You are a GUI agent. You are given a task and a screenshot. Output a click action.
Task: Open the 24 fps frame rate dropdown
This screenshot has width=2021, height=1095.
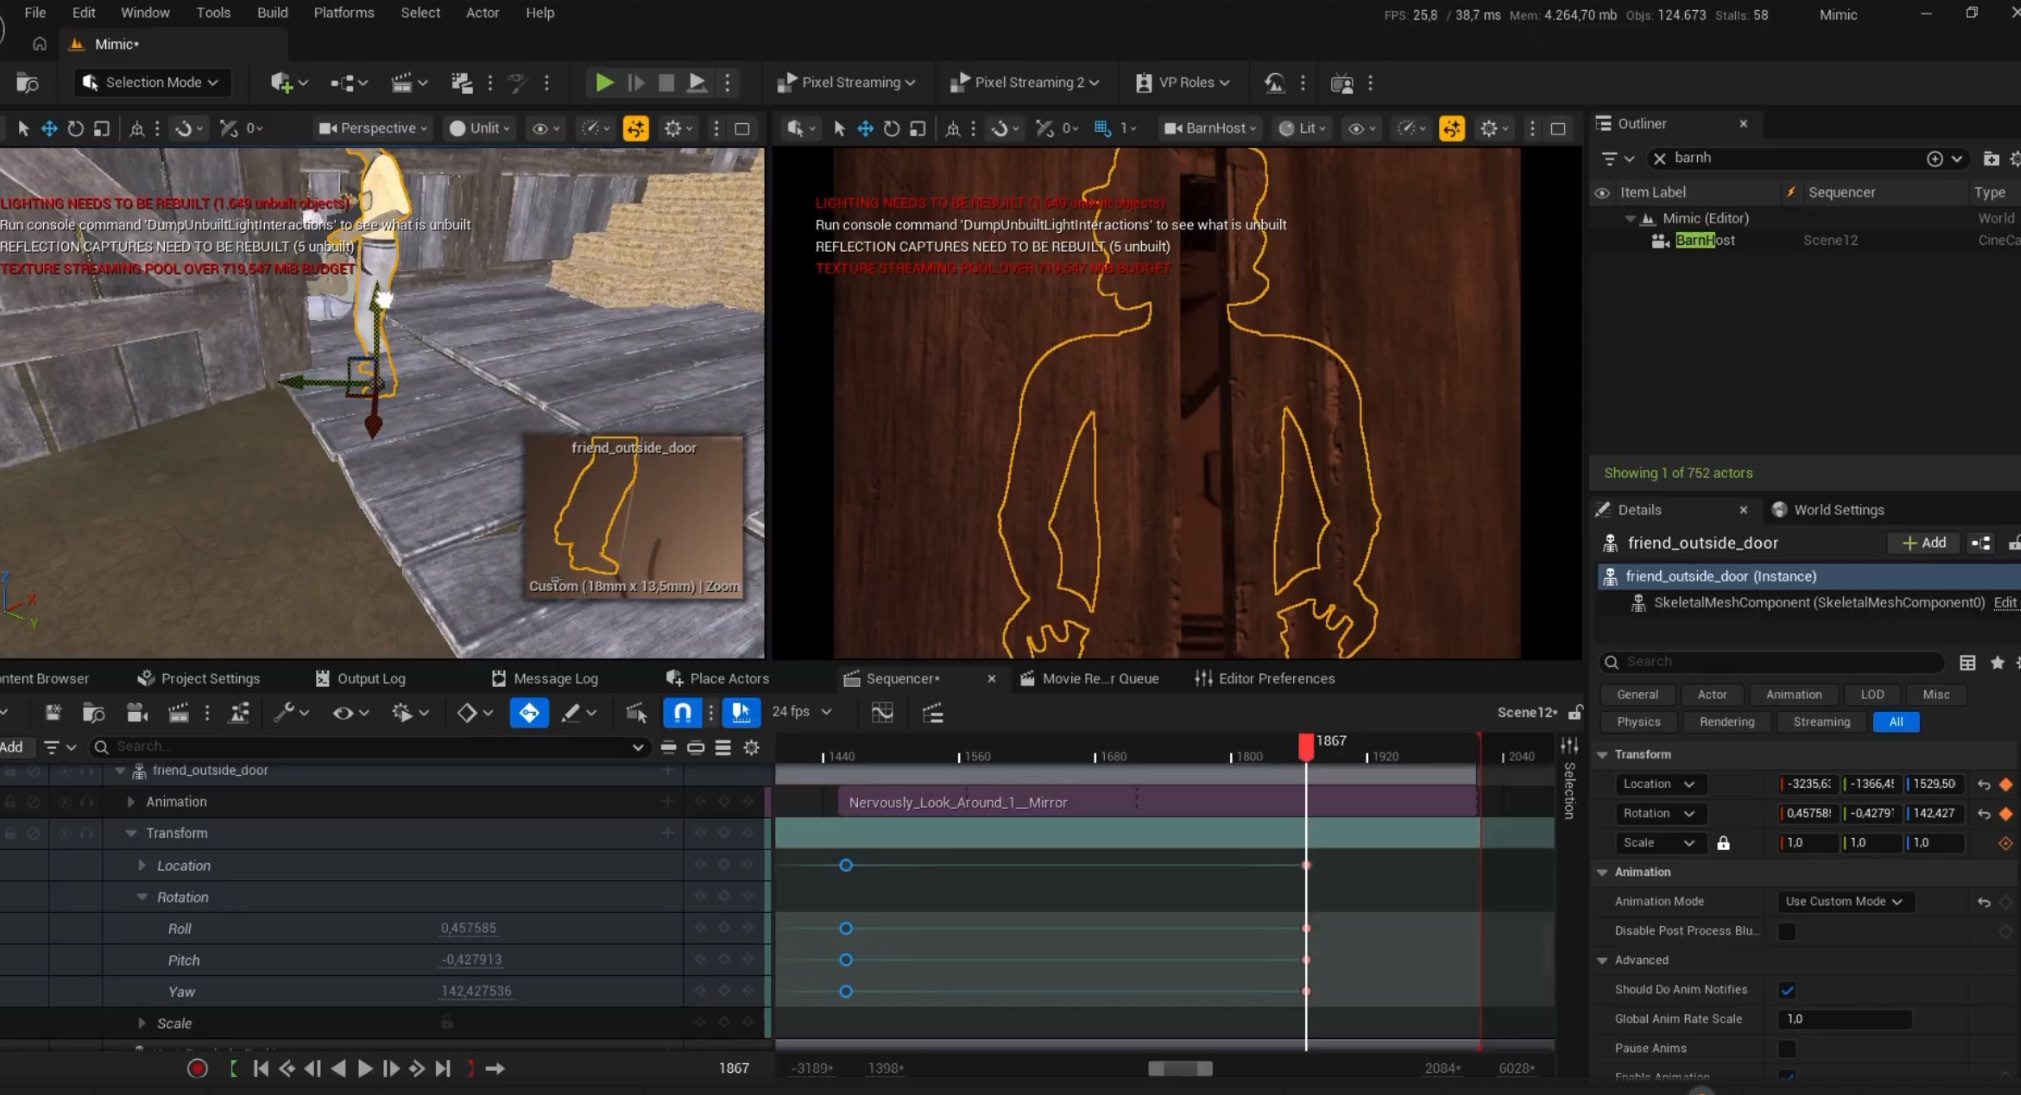(802, 712)
